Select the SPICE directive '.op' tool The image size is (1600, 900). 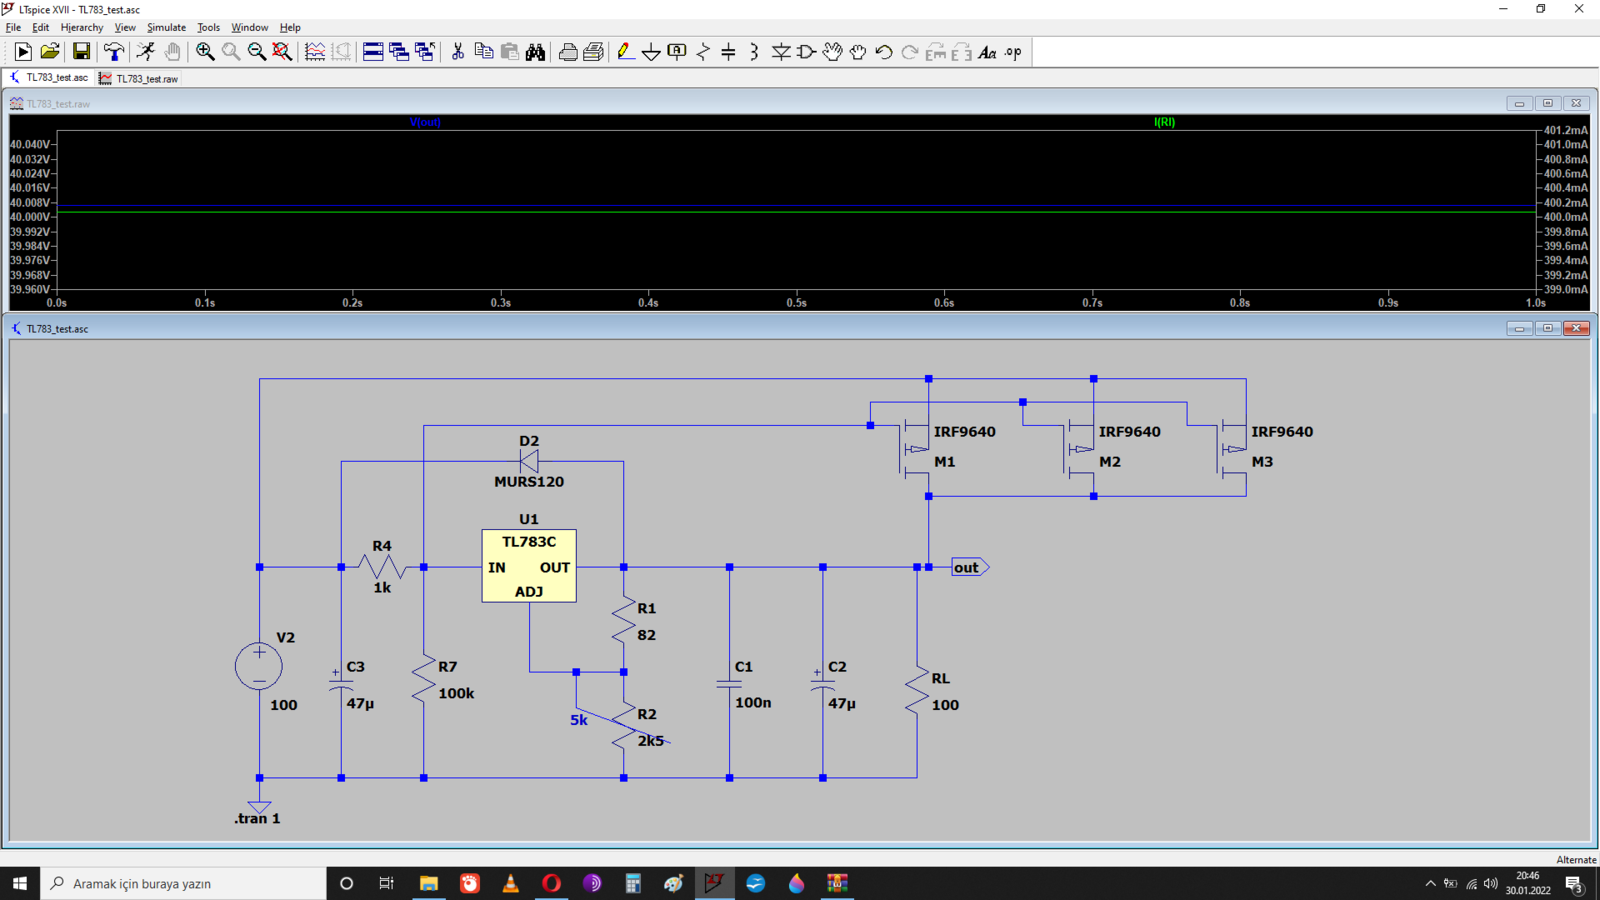tap(1014, 52)
